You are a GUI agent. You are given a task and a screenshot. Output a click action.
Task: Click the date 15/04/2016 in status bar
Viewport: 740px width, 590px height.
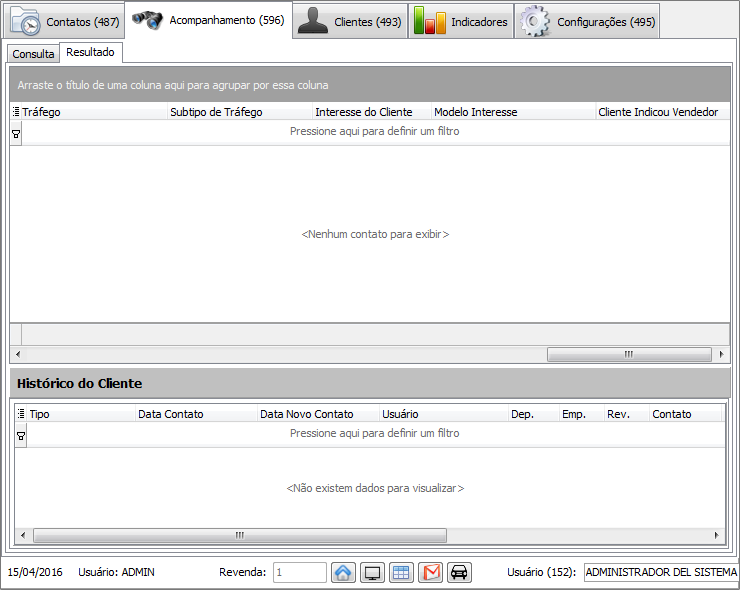tap(35, 572)
